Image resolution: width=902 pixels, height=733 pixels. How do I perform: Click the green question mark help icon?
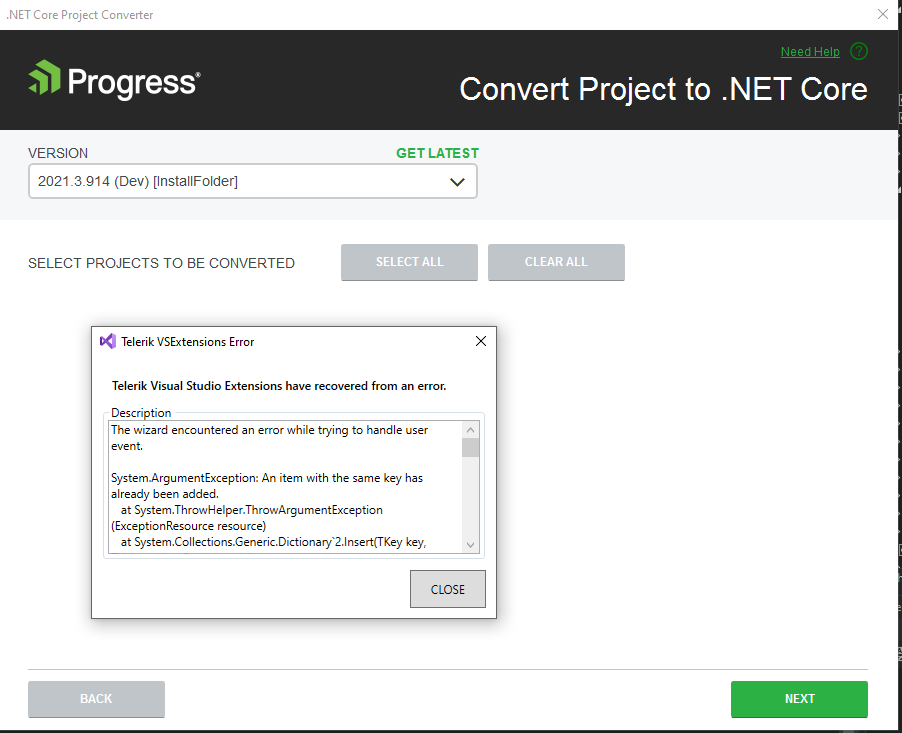[859, 51]
